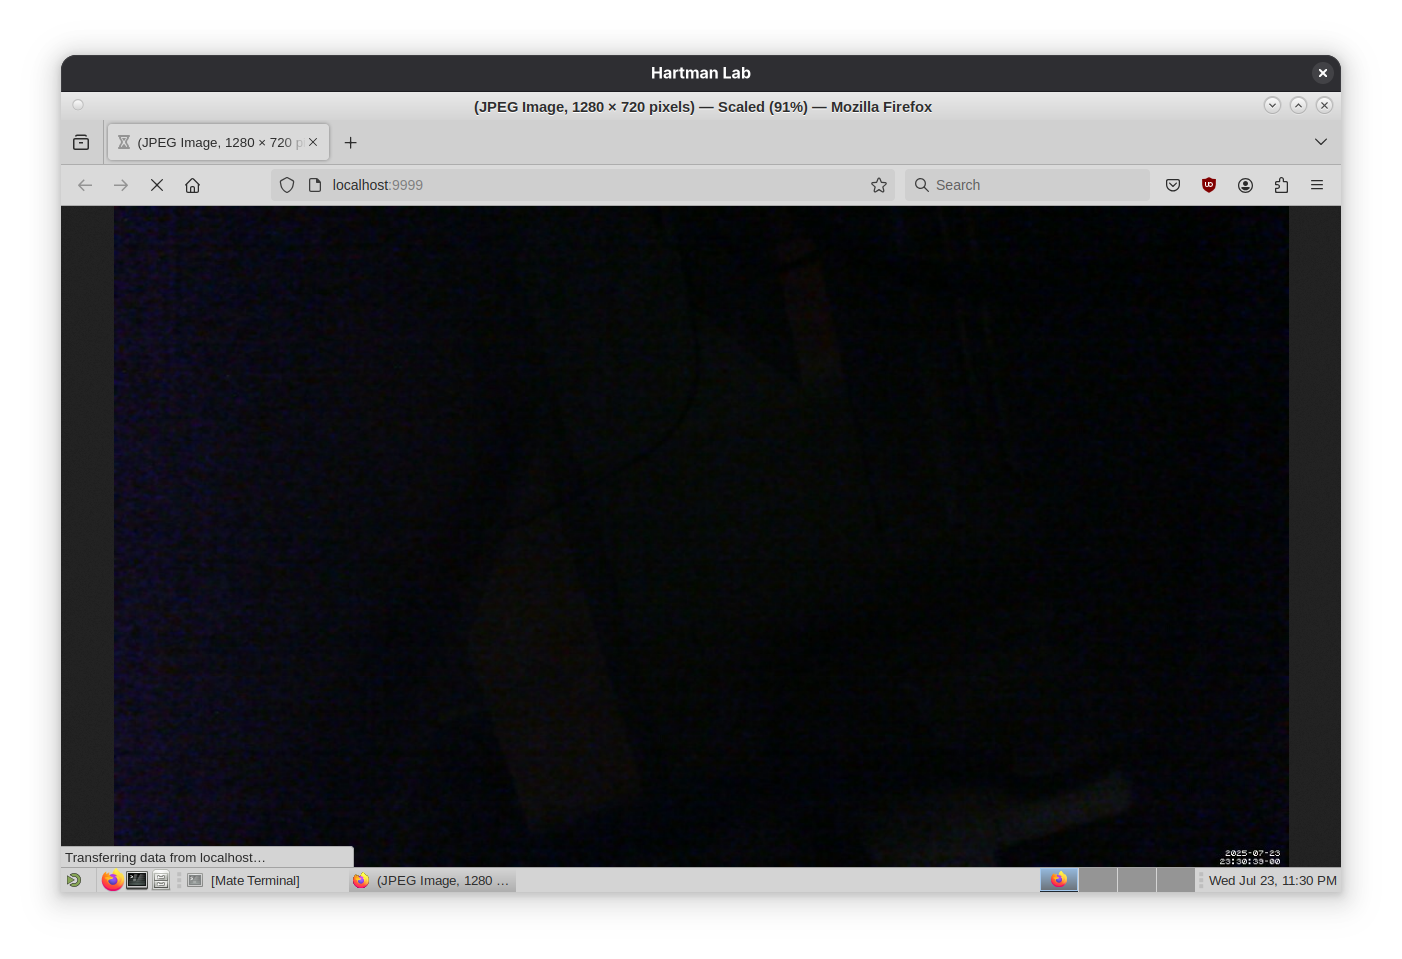Viewport: 1402px width, 959px height.
Task: Open the list all tabs chevron
Action: coord(1321,141)
